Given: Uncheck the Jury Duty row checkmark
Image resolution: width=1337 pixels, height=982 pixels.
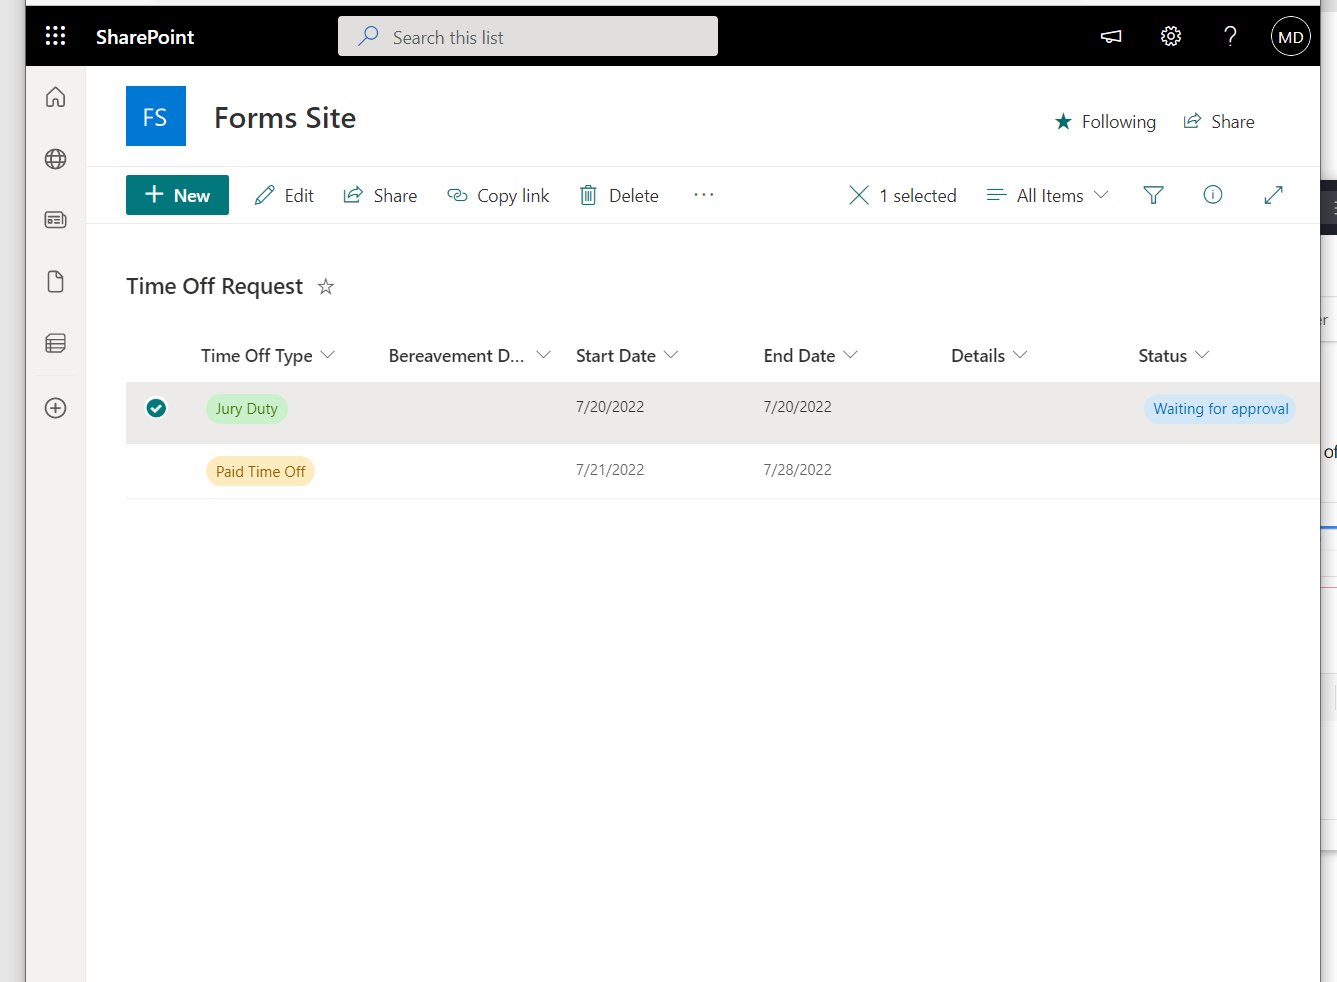Looking at the screenshot, I should (x=156, y=408).
